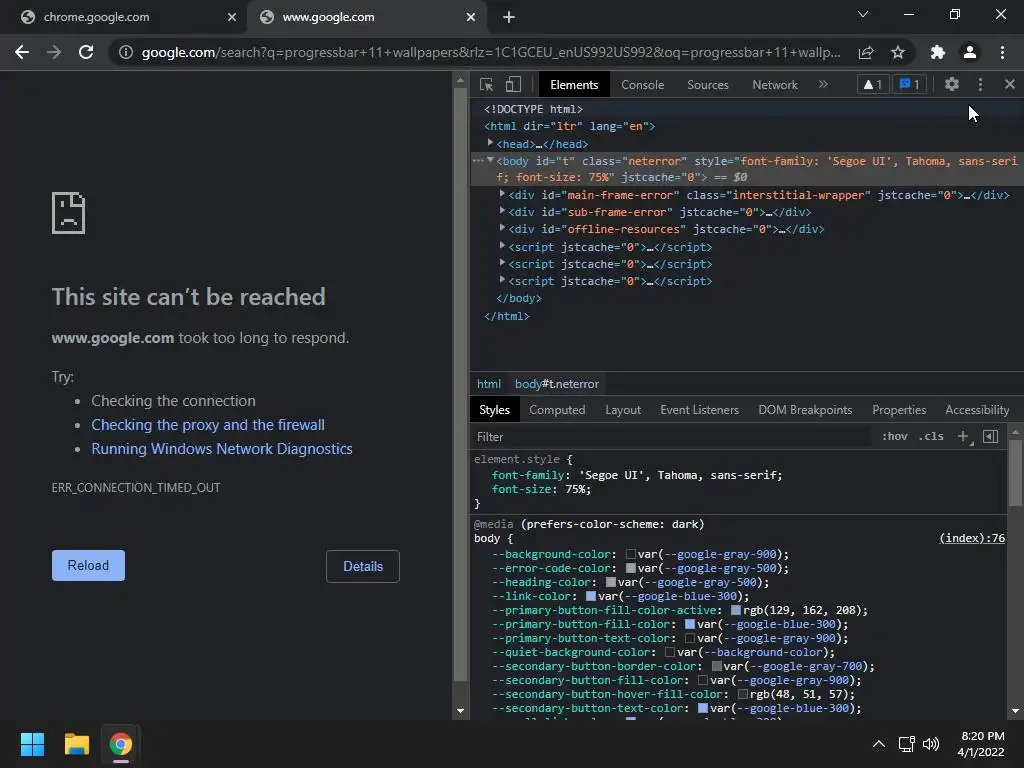Viewport: 1024px width, 768px height.
Task: Select the inspect element picker icon
Action: point(486,84)
